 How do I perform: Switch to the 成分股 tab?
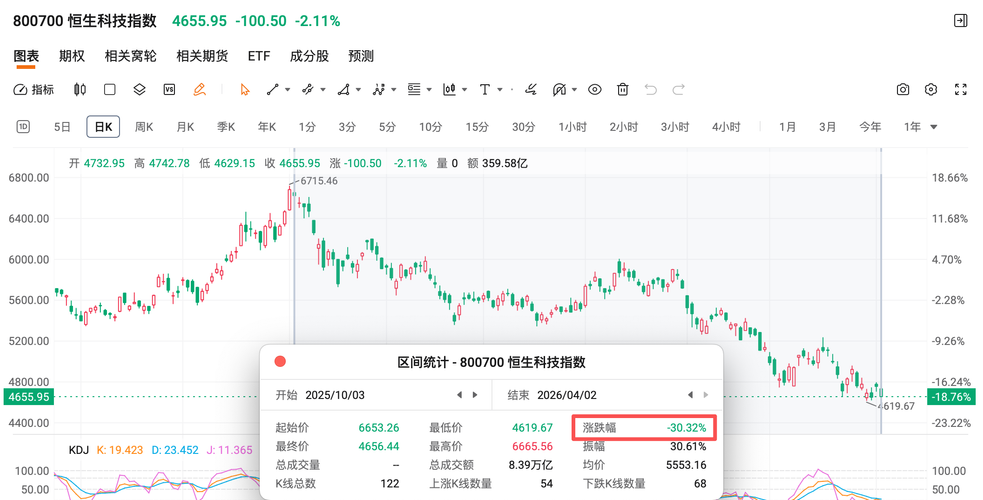[x=309, y=56]
